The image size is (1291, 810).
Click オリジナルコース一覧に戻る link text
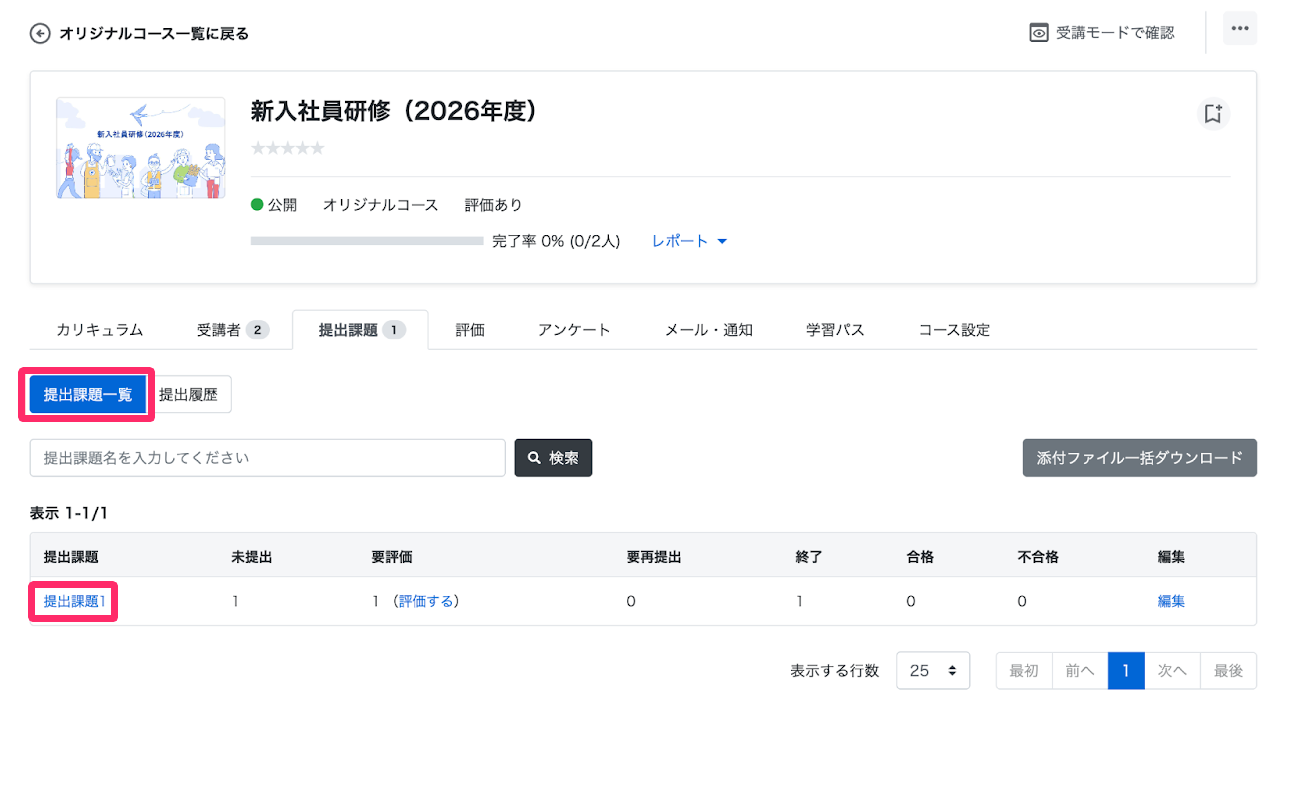pos(154,33)
